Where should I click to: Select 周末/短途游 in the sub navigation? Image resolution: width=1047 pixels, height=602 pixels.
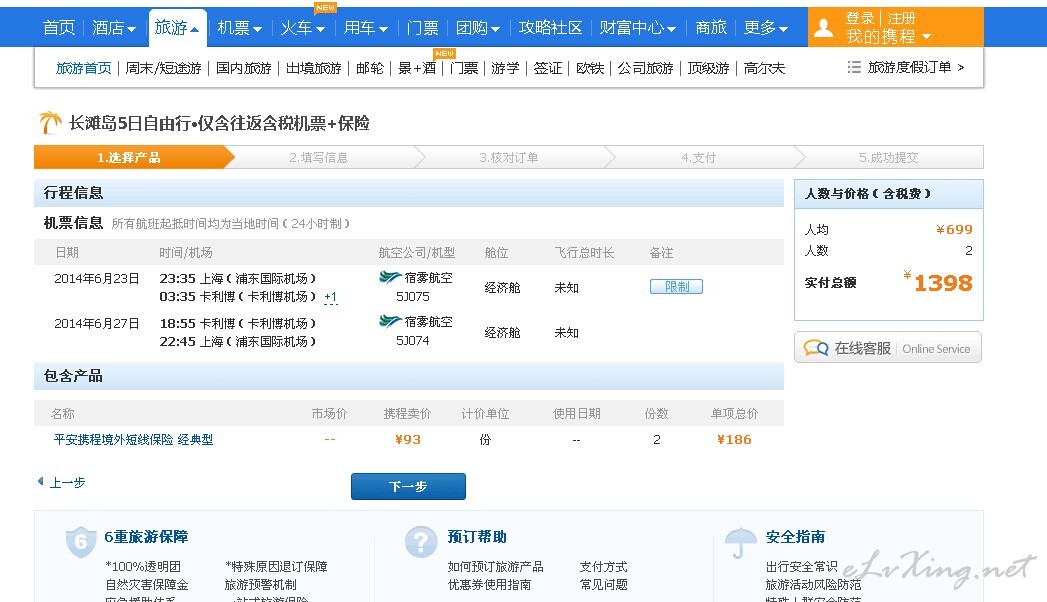point(164,67)
